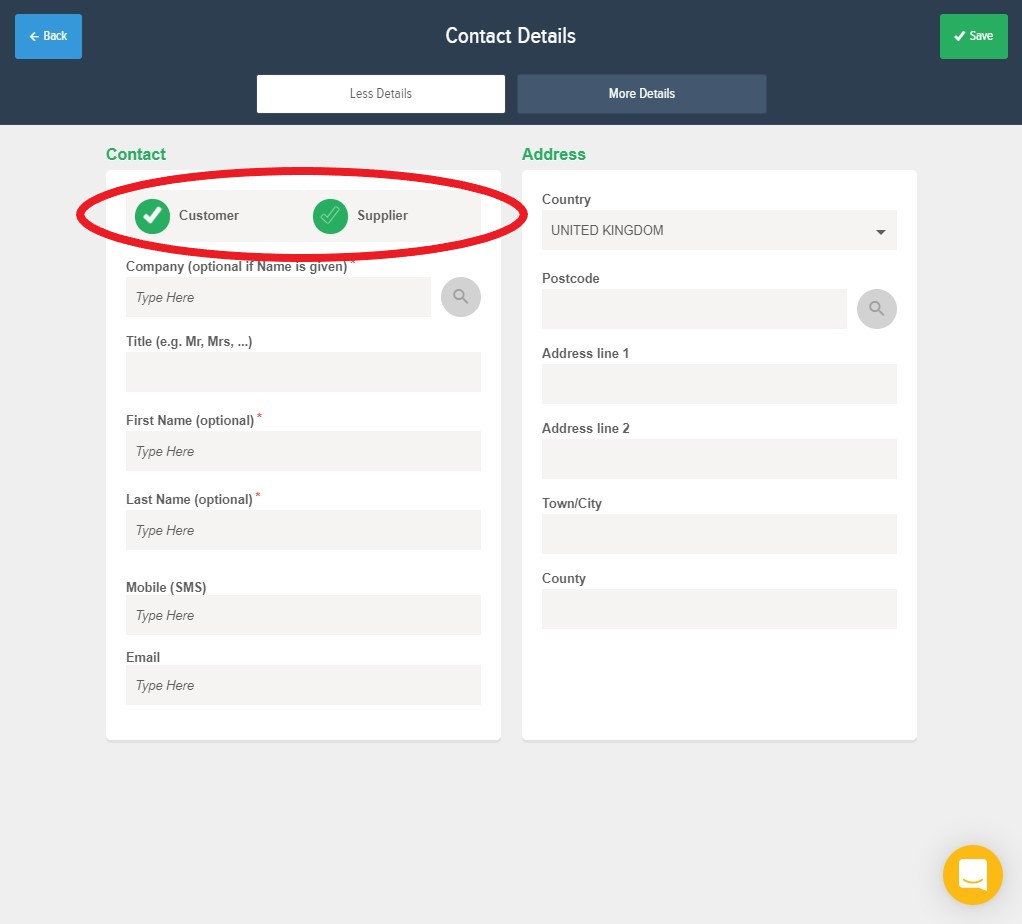Switch to the Less Details tab
This screenshot has height=924, width=1022.
[x=380, y=93]
